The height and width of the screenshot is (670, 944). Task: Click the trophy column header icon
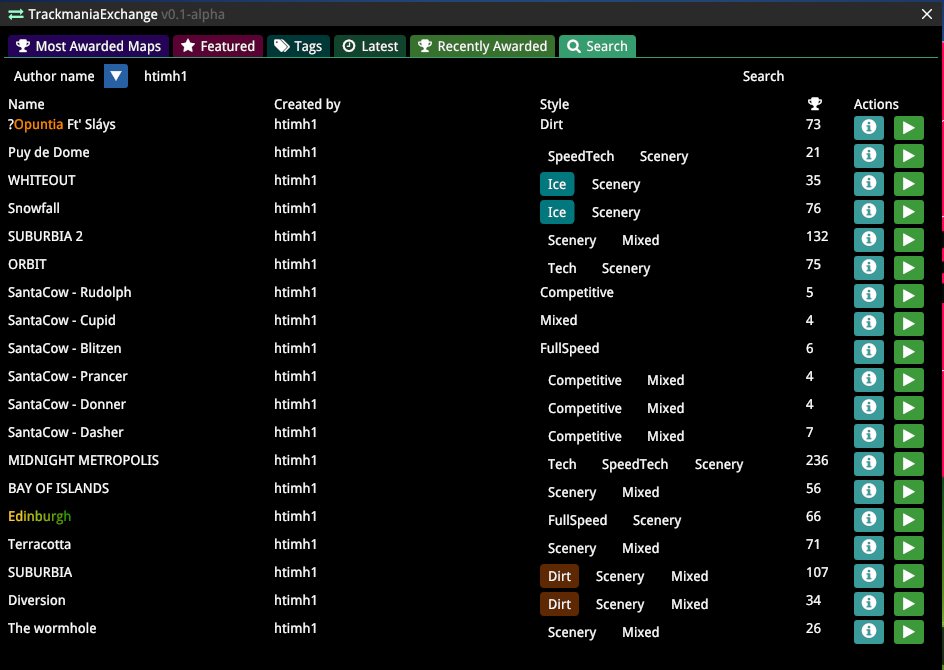(815, 103)
